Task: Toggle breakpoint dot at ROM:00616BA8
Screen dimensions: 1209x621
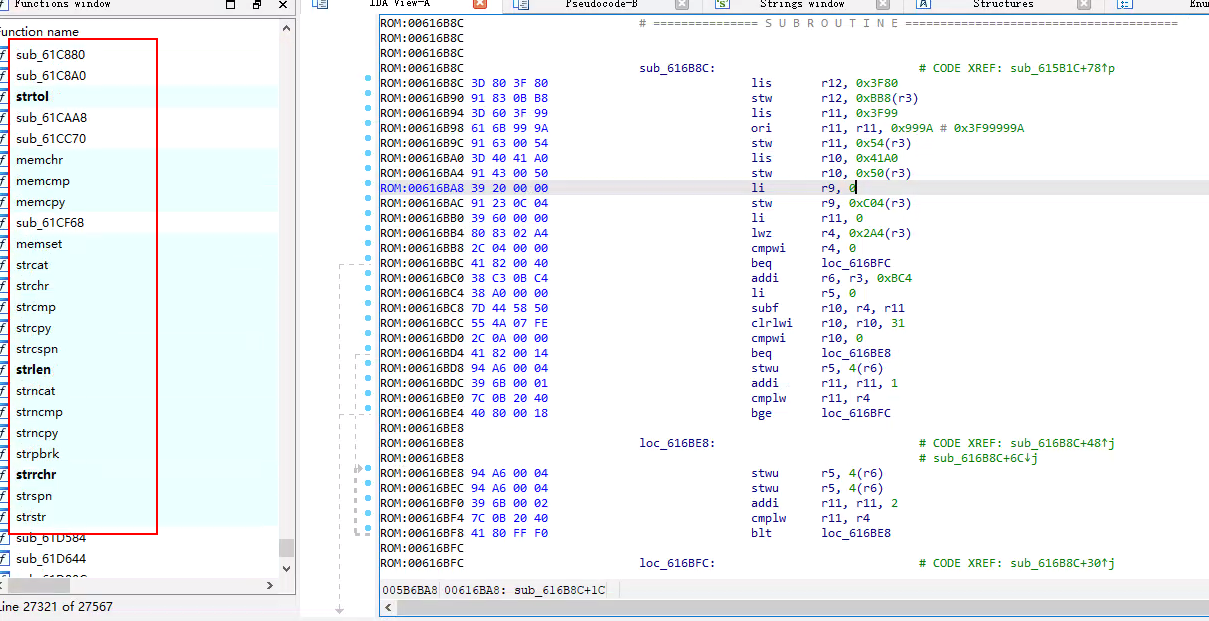Action: pos(368,183)
